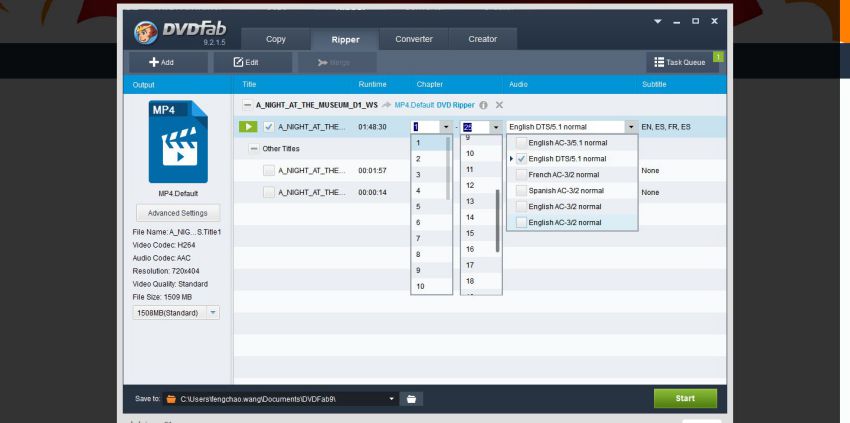Switch to the Copy tab
The image size is (850, 423).
276,39
